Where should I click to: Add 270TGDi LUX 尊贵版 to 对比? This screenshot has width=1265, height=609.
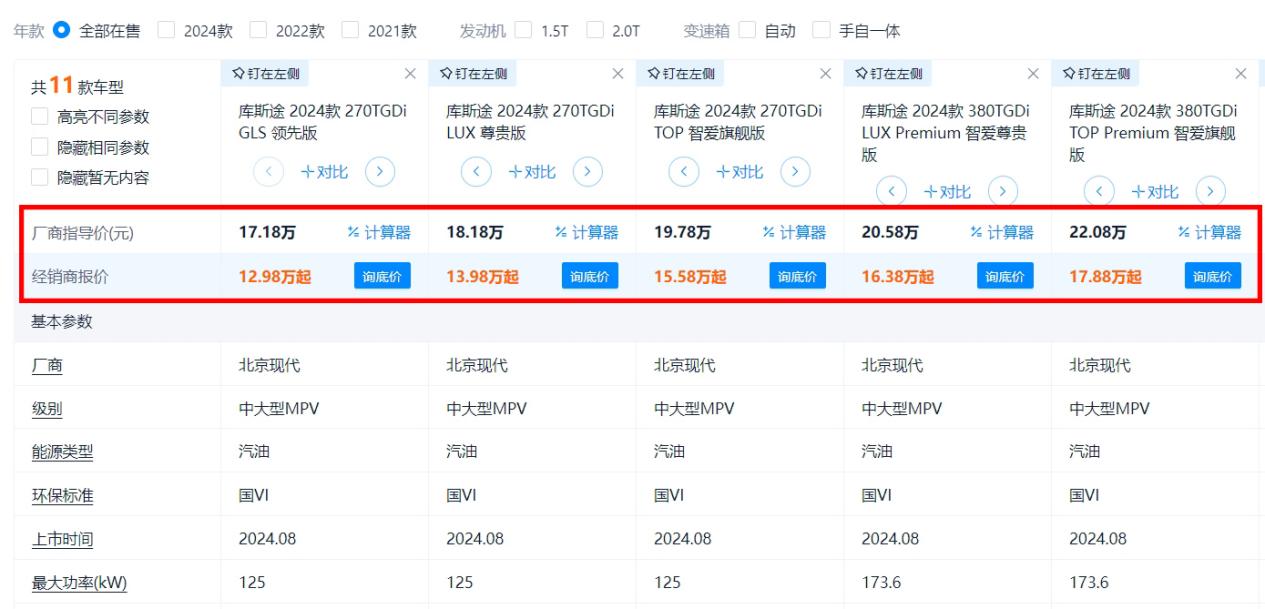point(531,171)
